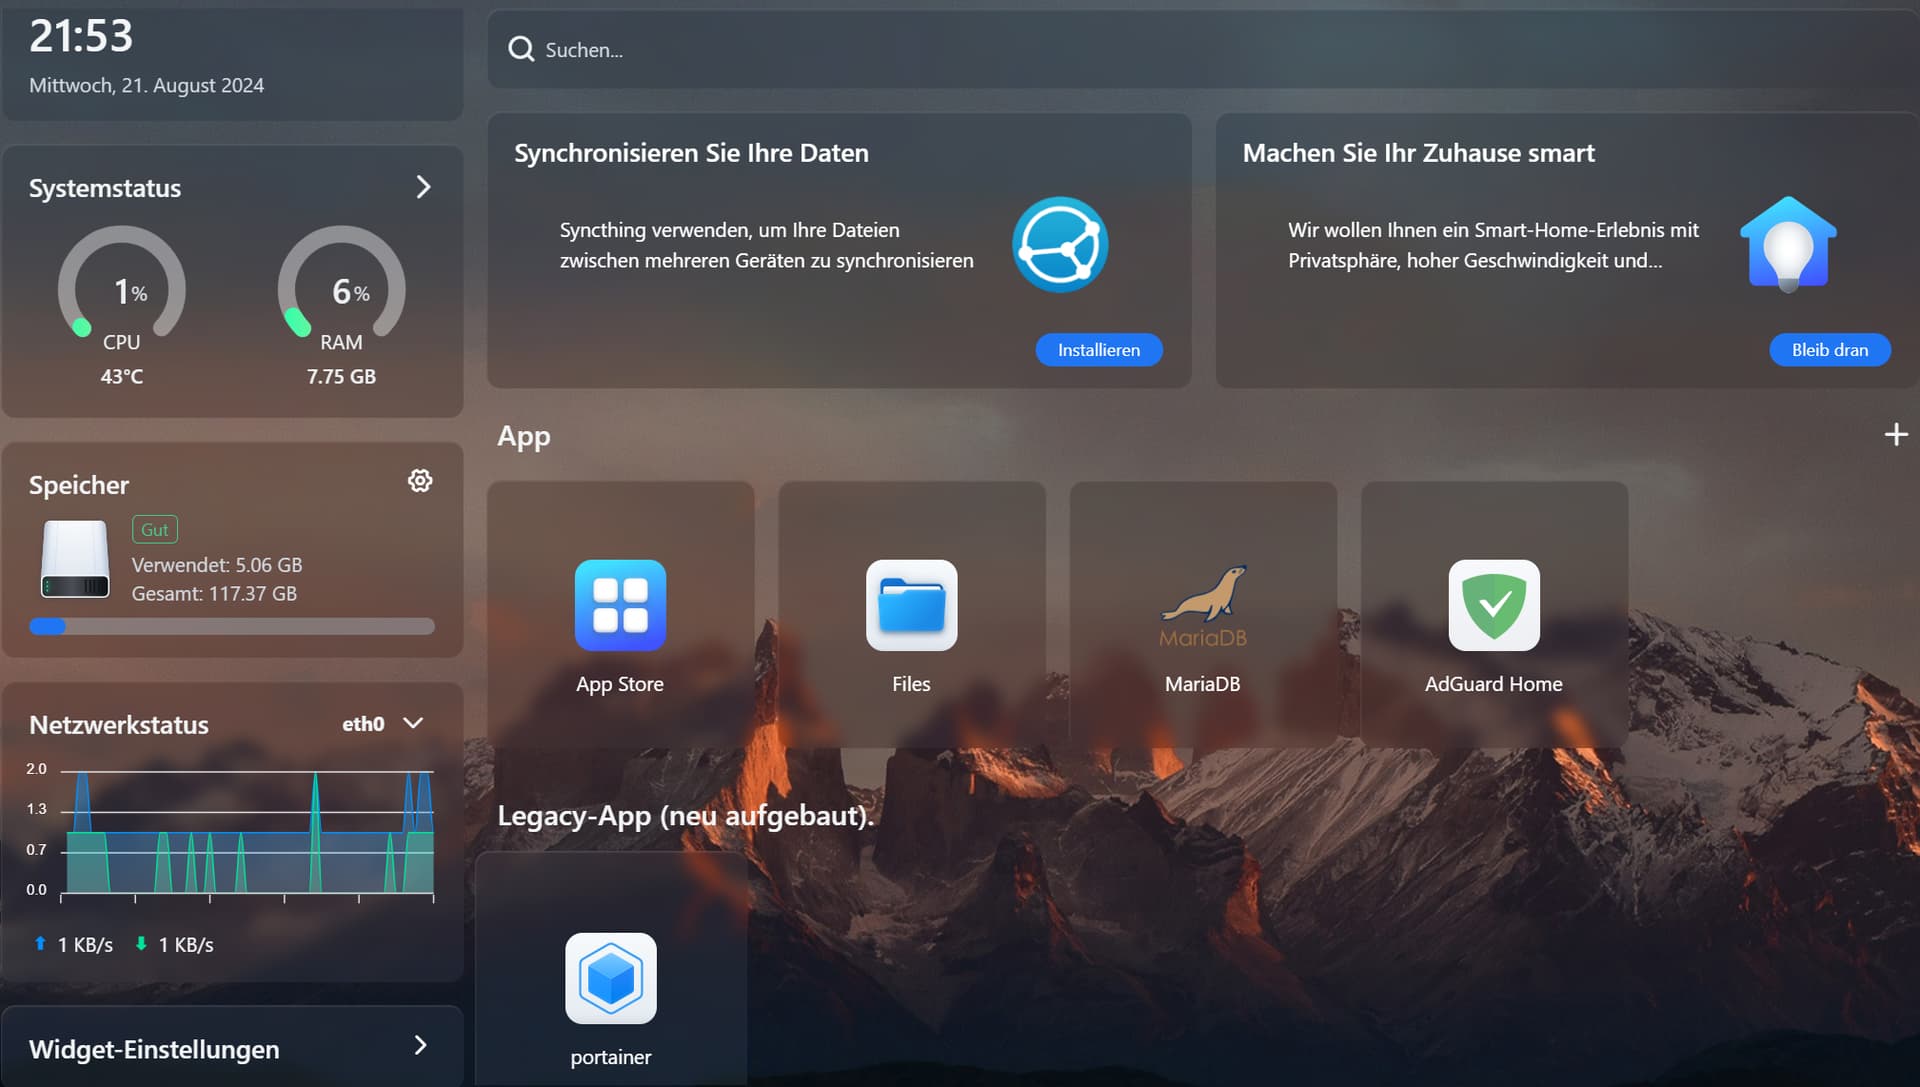The image size is (1920, 1087).
Task: Click the Syncthing description text
Action: (766, 245)
